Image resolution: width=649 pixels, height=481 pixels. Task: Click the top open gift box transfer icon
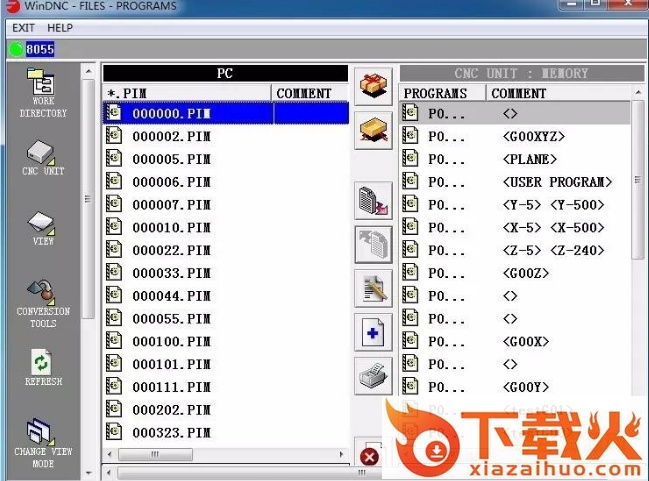coord(373,86)
